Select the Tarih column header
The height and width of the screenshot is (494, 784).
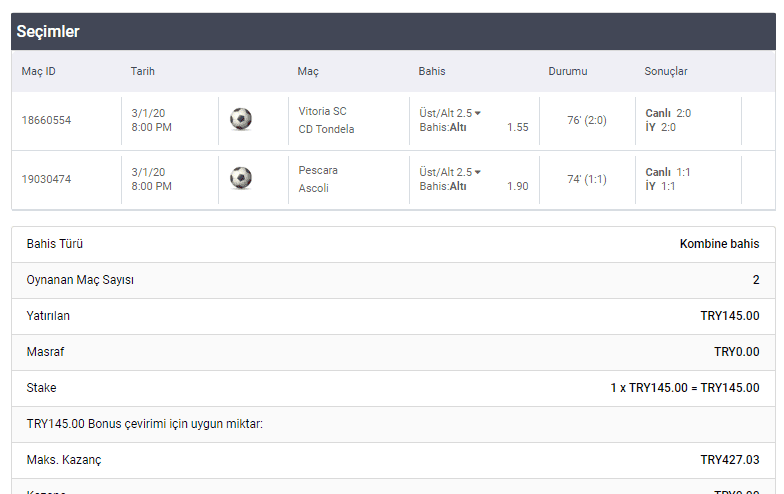142,71
